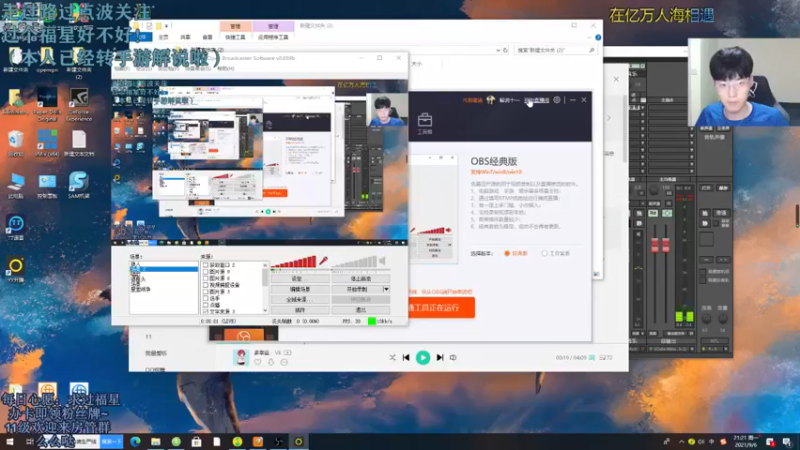This screenshot has height=450, width=800.
Task: Toggle third source checkbox in sources list
Action: (x=206, y=279)
